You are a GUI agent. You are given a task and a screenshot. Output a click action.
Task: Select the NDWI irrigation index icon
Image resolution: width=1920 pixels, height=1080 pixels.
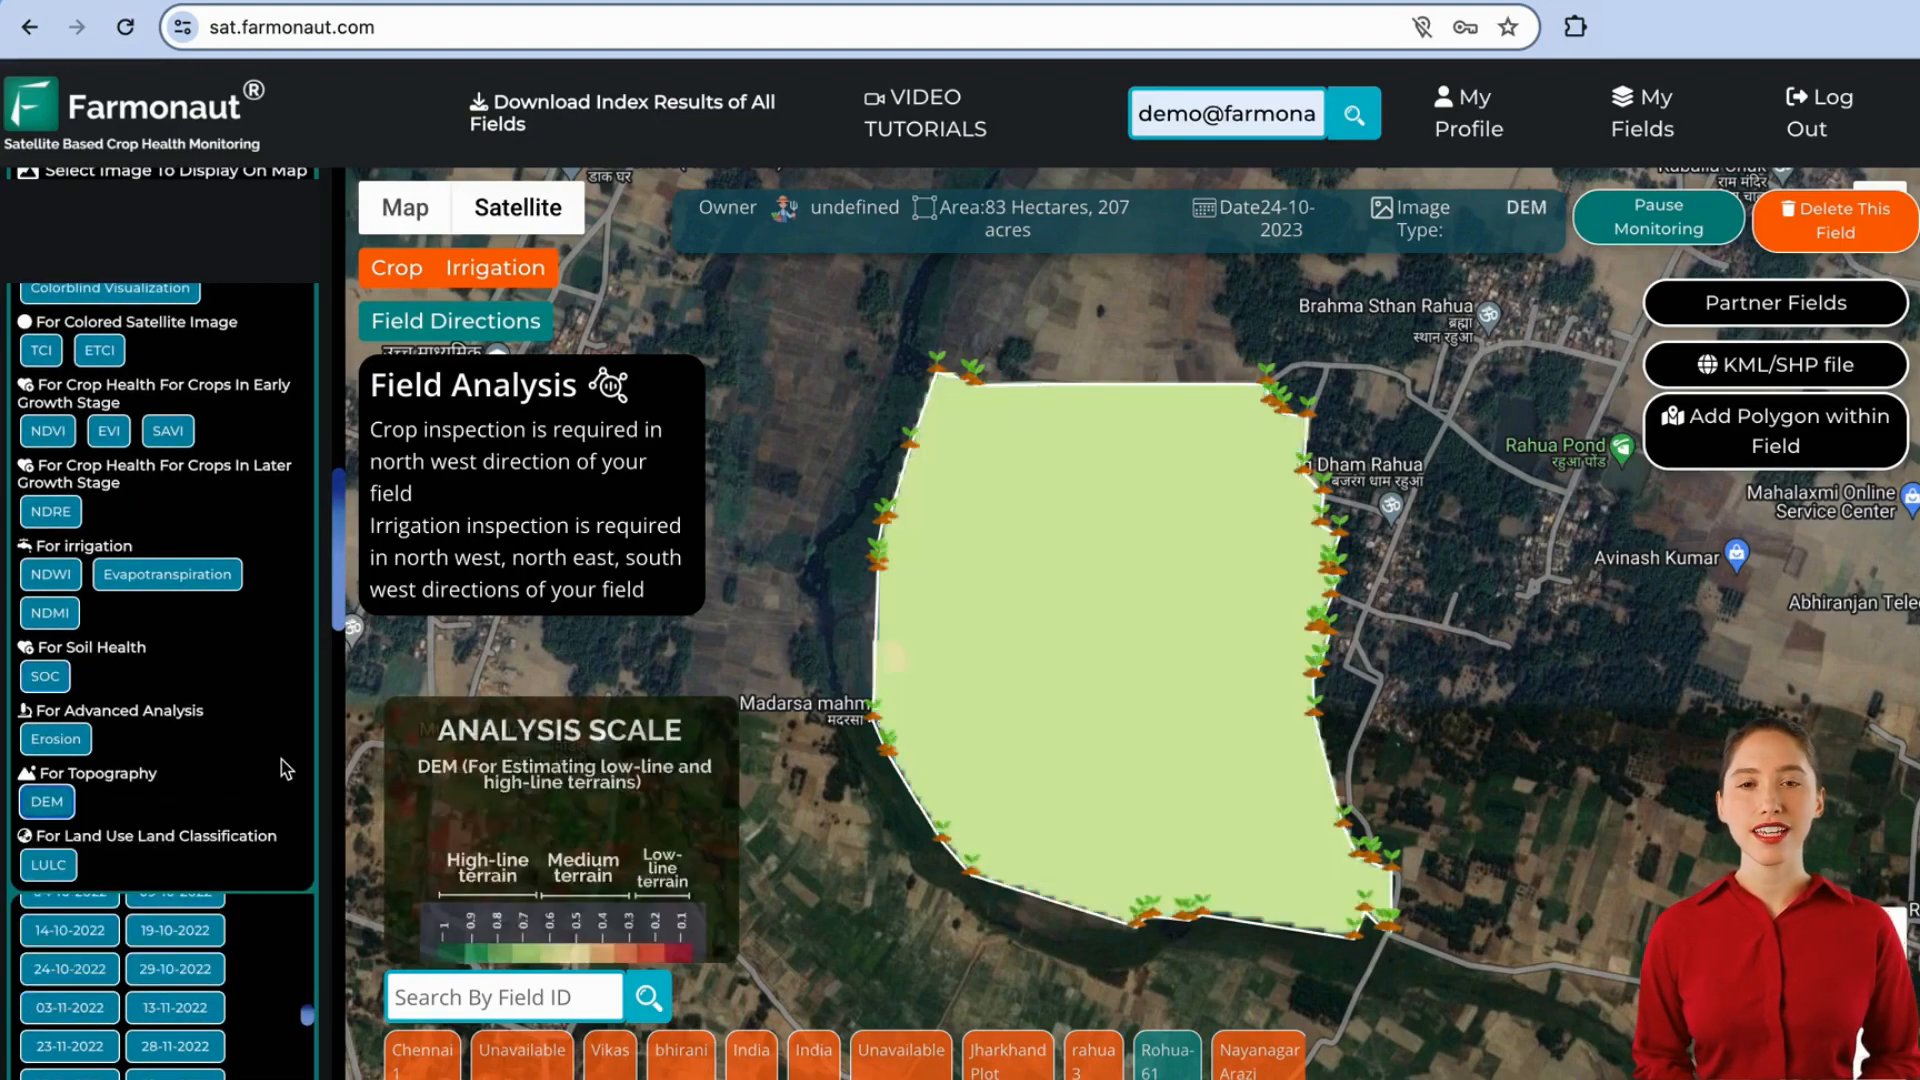tap(50, 574)
